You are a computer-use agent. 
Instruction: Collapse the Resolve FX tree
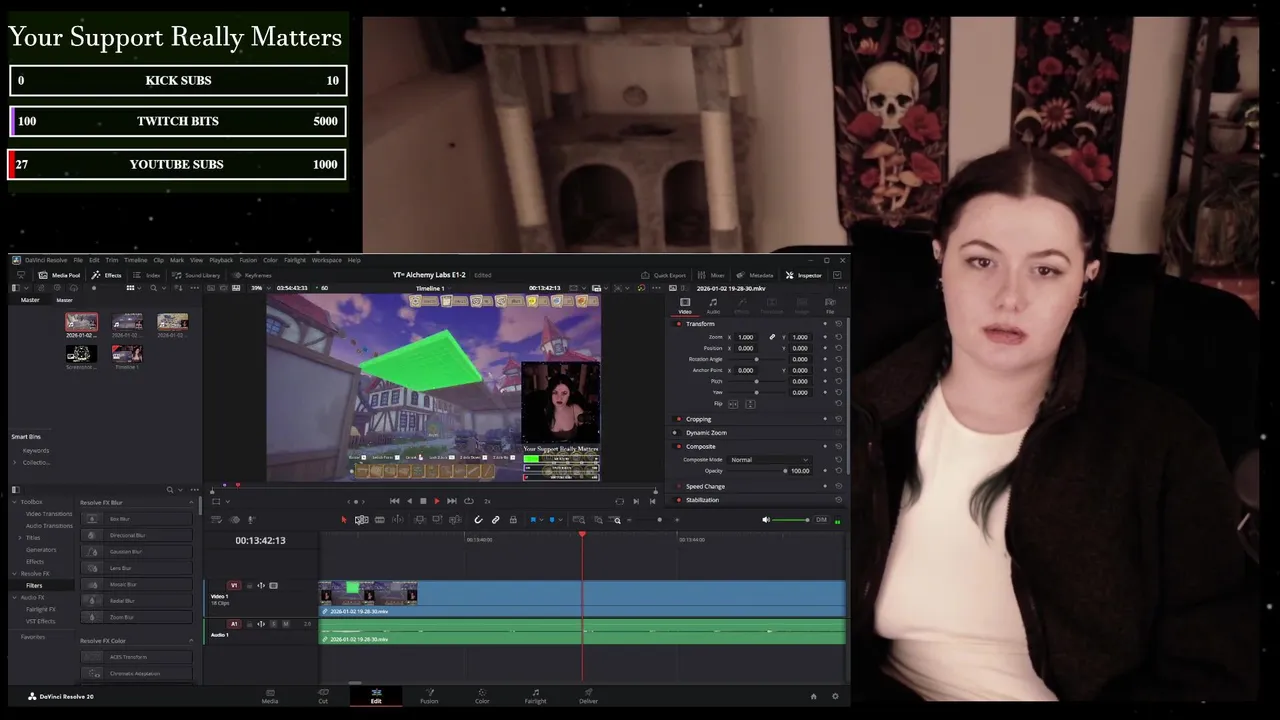(15, 574)
